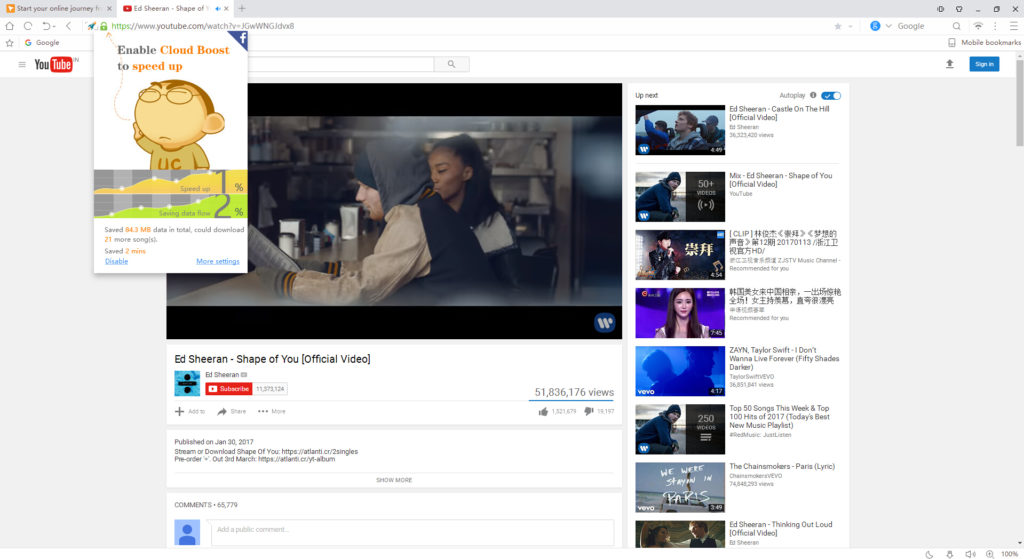The width and height of the screenshot is (1024, 559).
Task: Expand description with SHOW MORE
Action: [x=394, y=480]
